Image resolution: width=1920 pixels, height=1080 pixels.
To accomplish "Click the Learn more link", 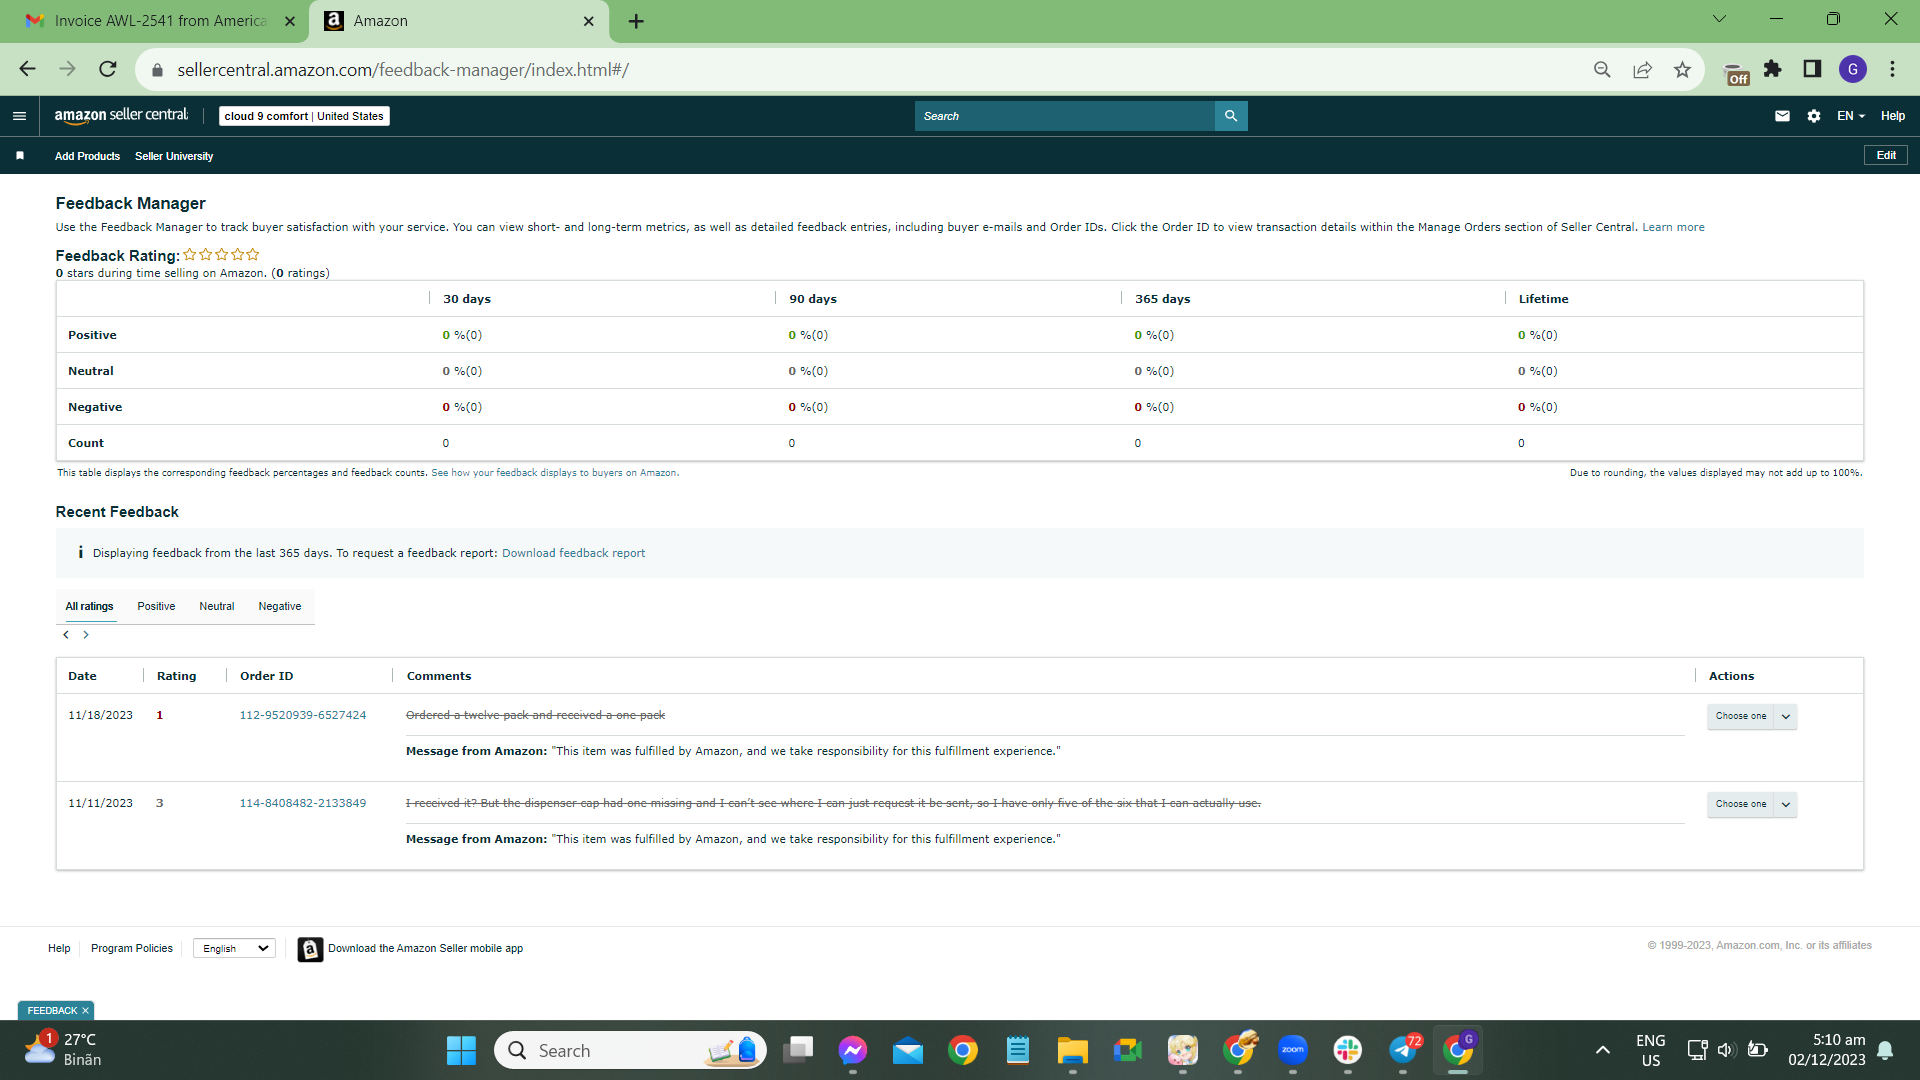I will (1673, 227).
